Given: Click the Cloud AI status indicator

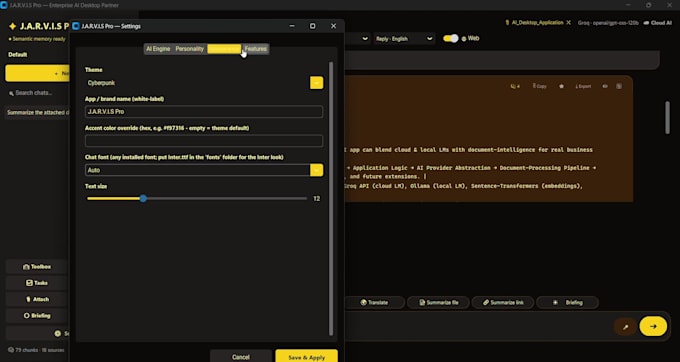Looking at the screenshot, I should pyautogui.click(x=657, y=23).
